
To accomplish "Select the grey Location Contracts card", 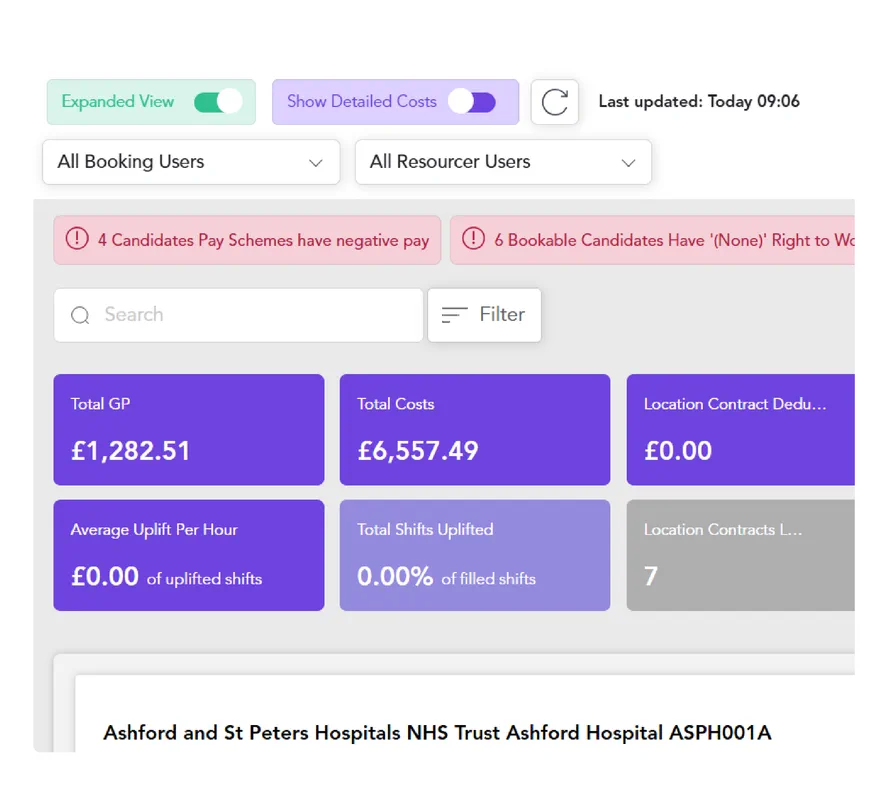I will [741, 555].
